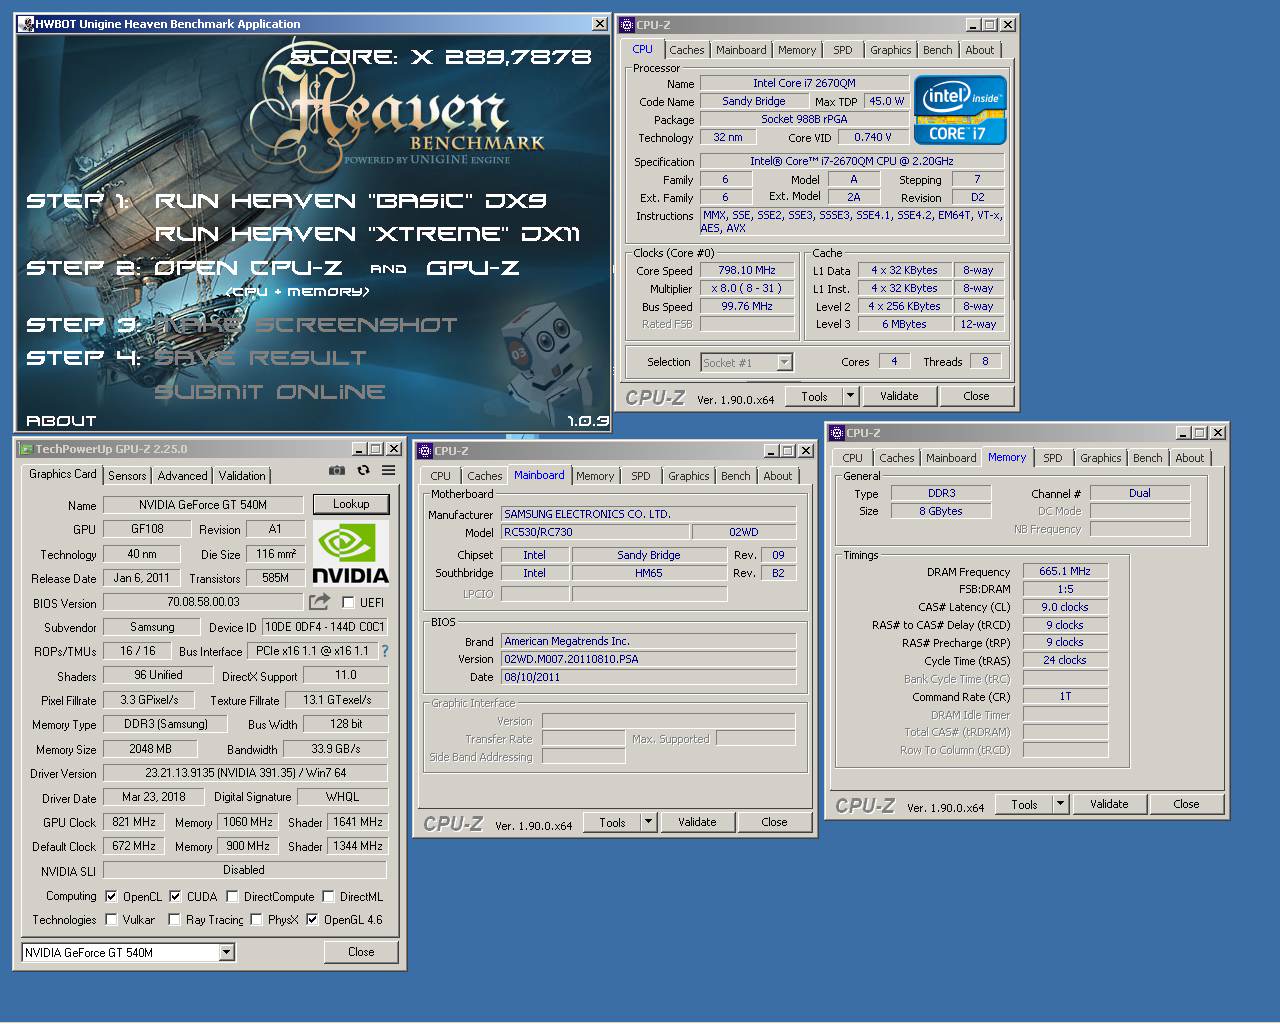This screenshot has width=1280, height=1024.
Task: Open the Advanced tab in GPU-Z
Action: click(183, 476)
